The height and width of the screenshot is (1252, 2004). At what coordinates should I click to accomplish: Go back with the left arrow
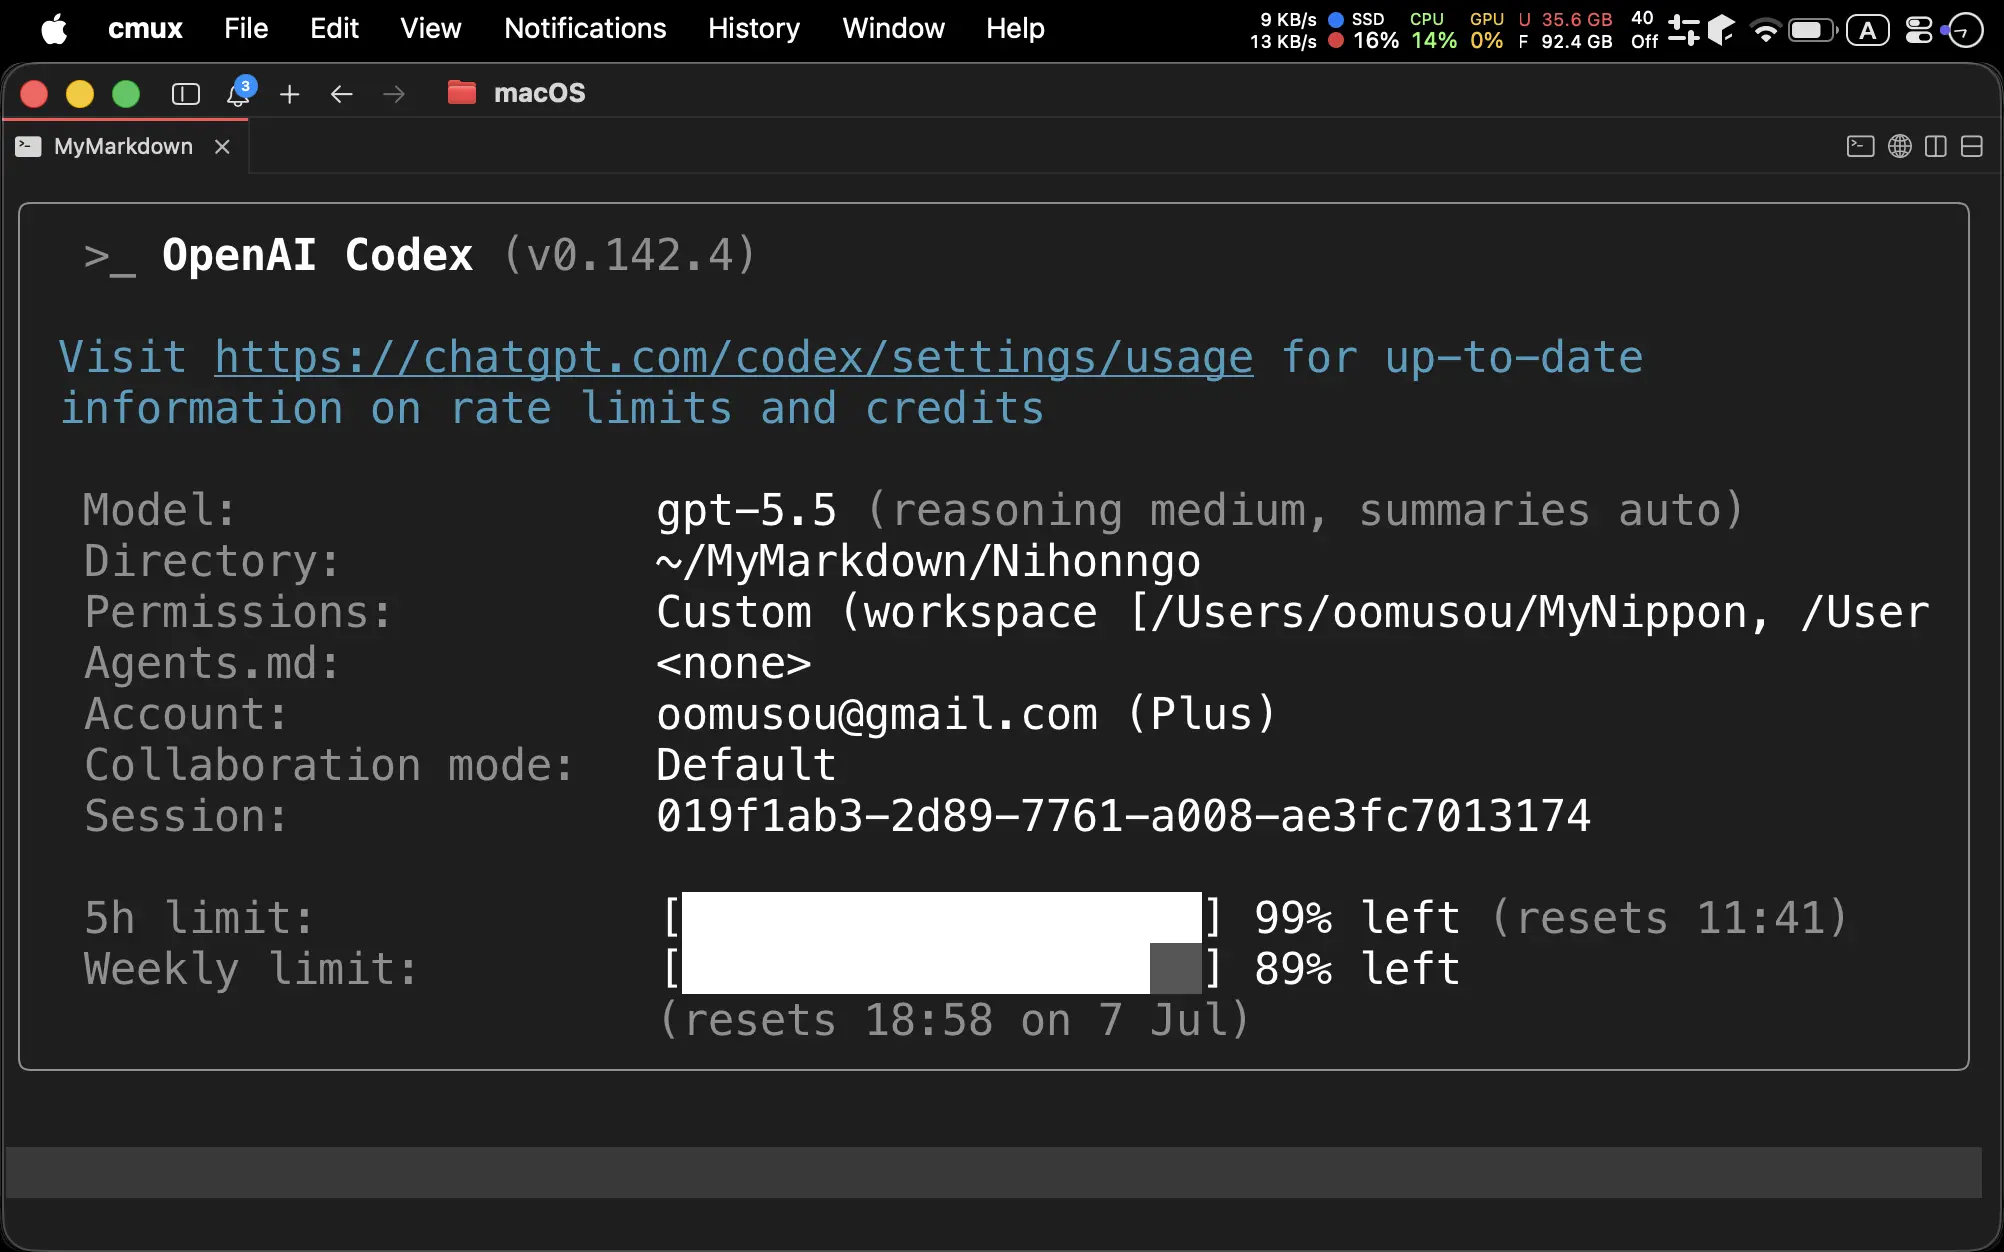pos(342,94)
